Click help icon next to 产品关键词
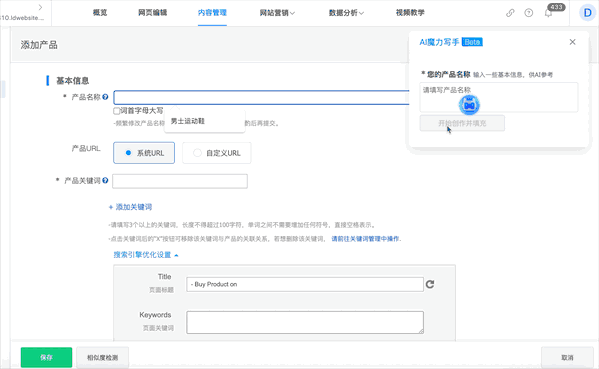Screen dimensions: 599x369 coord(105,180)
